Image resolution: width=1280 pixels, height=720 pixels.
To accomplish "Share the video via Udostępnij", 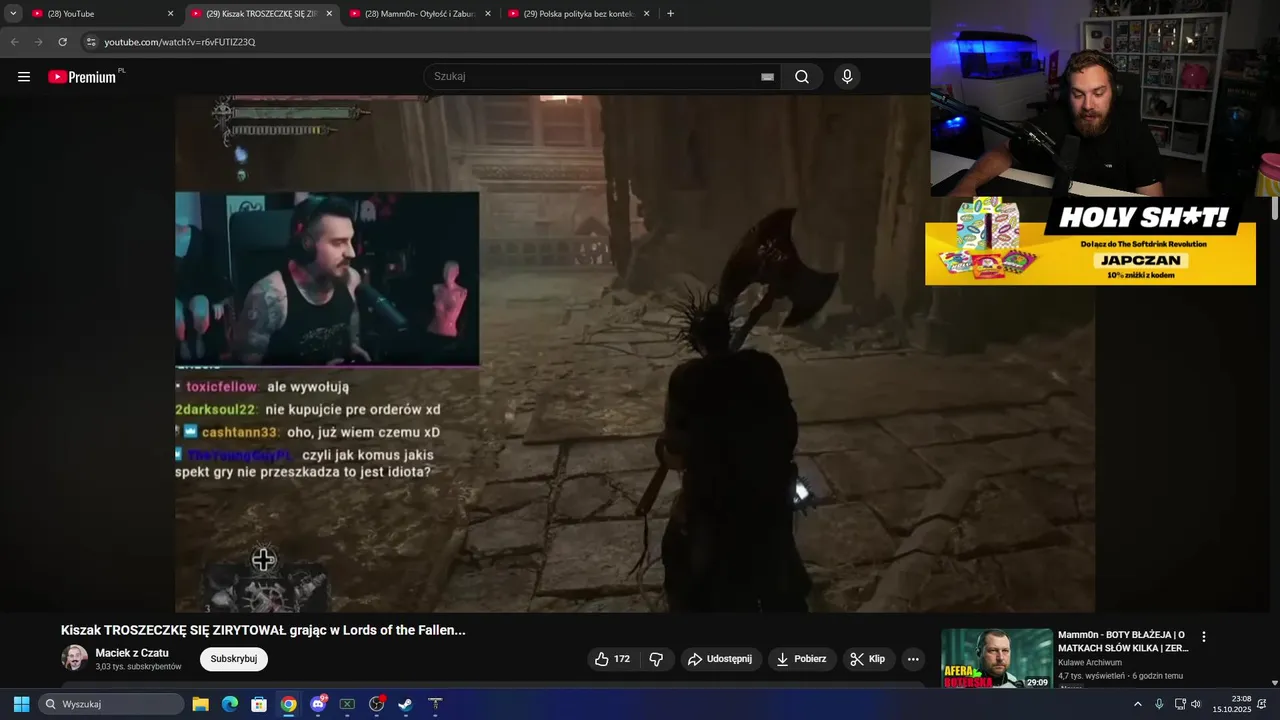I will [721, 659].
